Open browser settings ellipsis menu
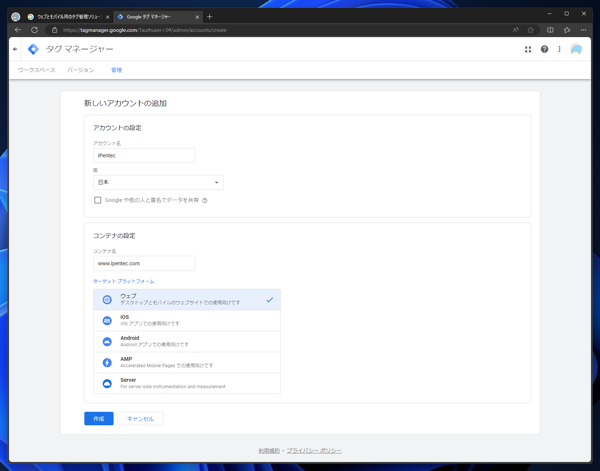 583,30
